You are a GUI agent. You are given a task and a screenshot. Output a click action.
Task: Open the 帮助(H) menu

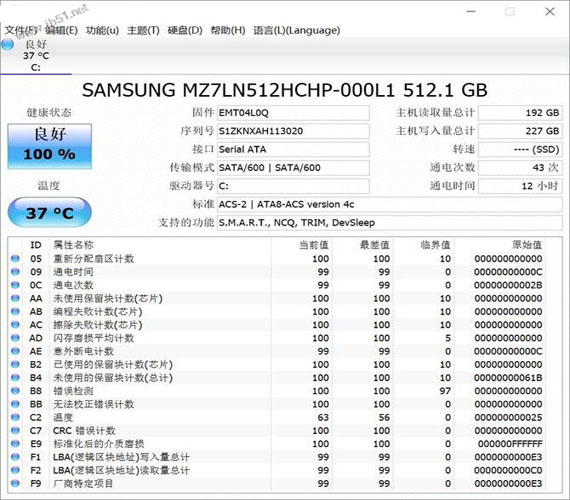point(228,30)
